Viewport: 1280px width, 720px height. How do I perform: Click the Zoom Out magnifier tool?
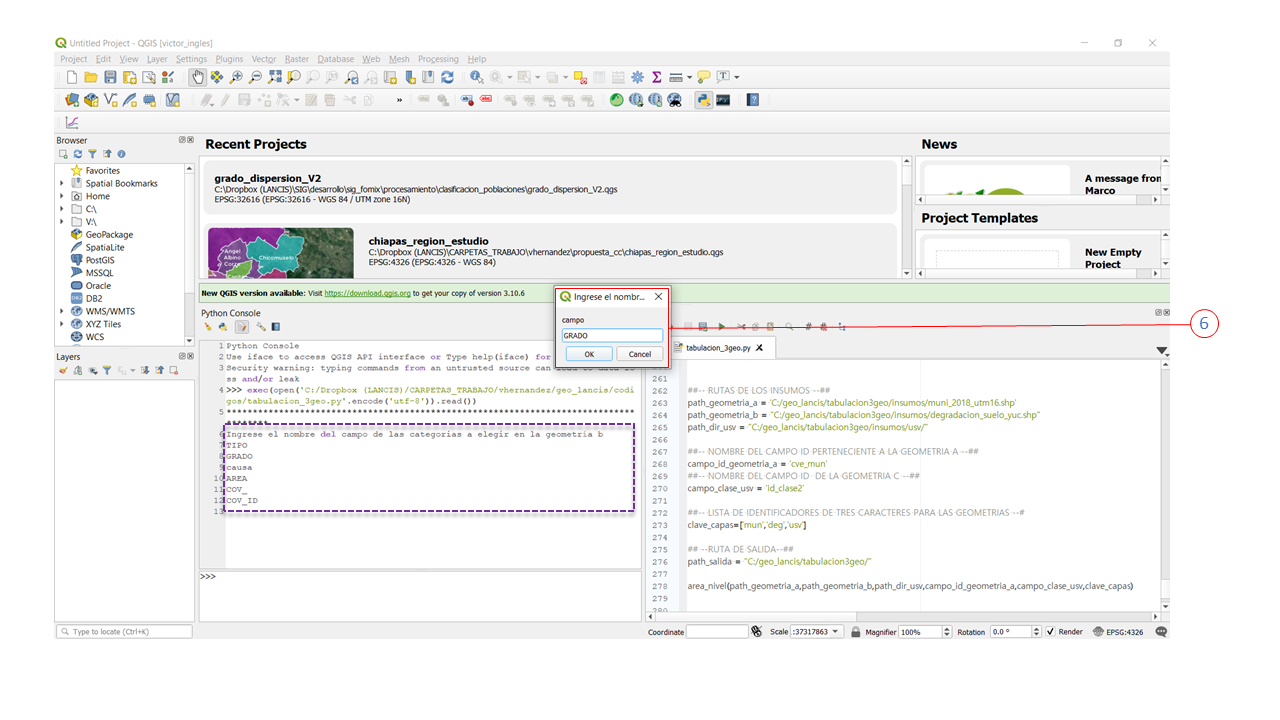255,77
